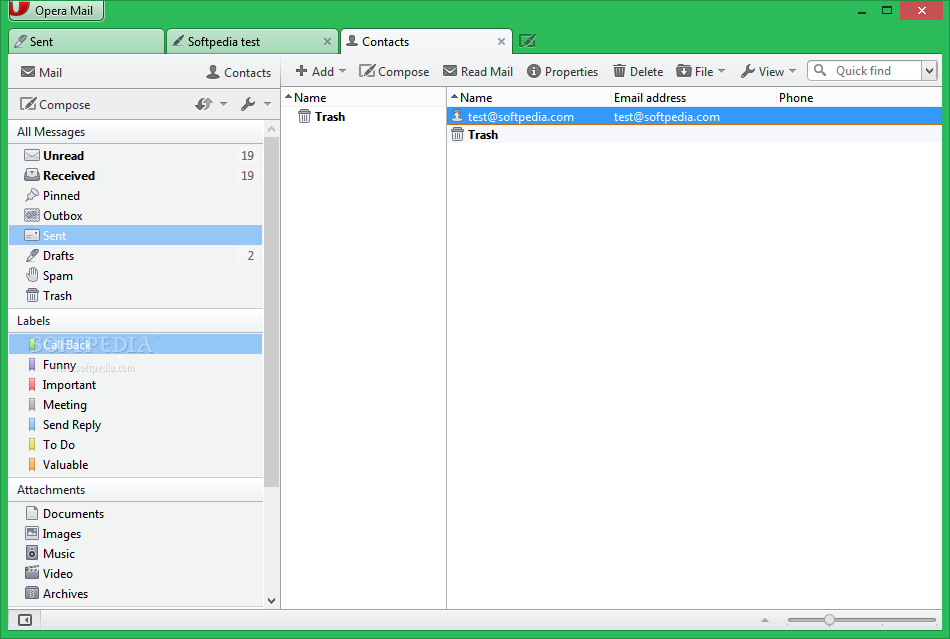Open the Mail panel button

click(41, 72)
